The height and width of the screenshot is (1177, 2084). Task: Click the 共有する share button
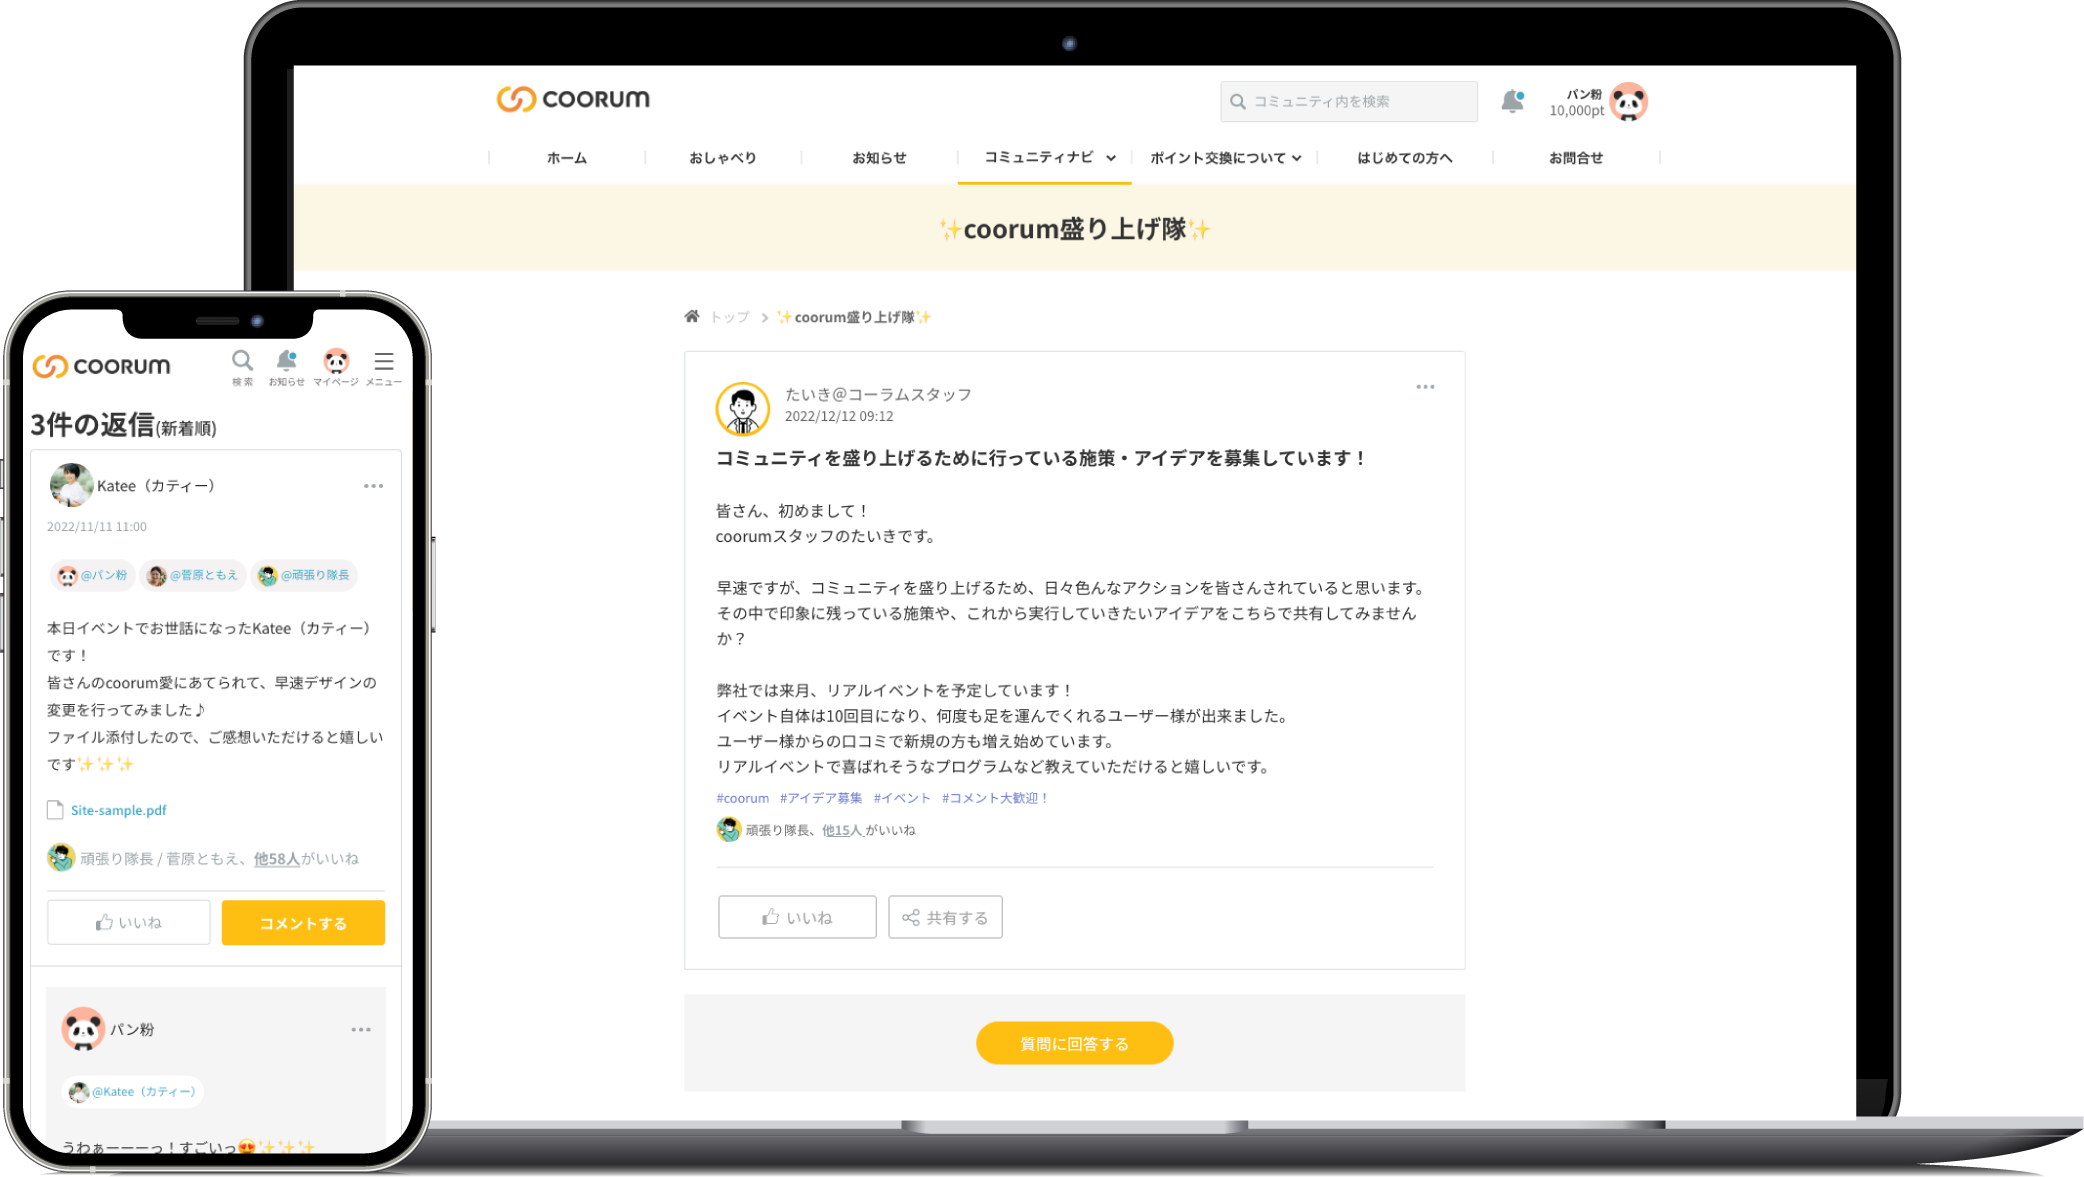pyautogui.click(x=945, y=917)
